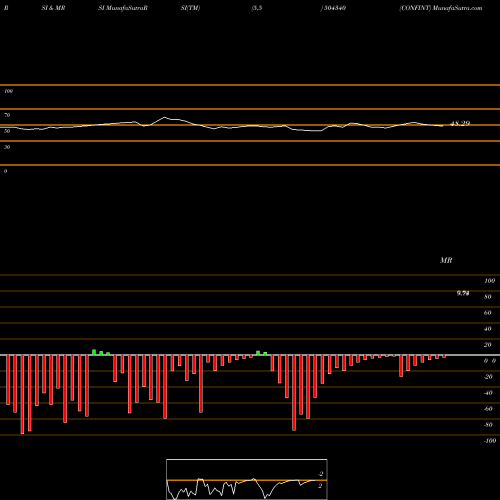Click the 80 label on MR axis
Viewport: 500px width, 500px height.
pos(488,297)
